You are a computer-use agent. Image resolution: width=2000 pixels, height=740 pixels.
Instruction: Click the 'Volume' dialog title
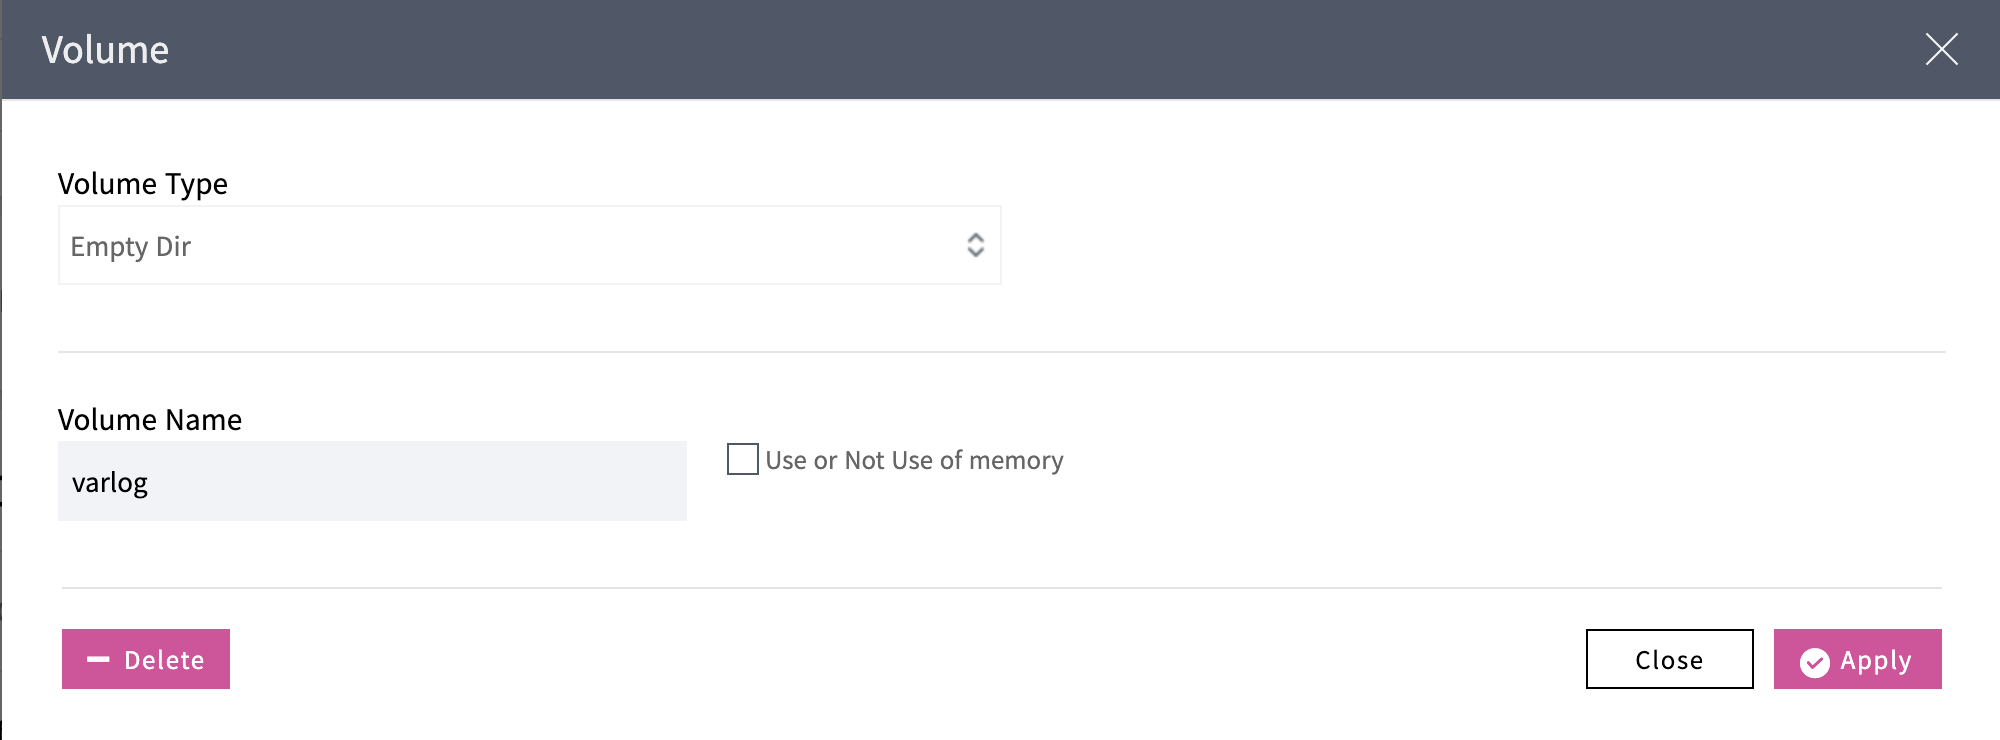105,50
